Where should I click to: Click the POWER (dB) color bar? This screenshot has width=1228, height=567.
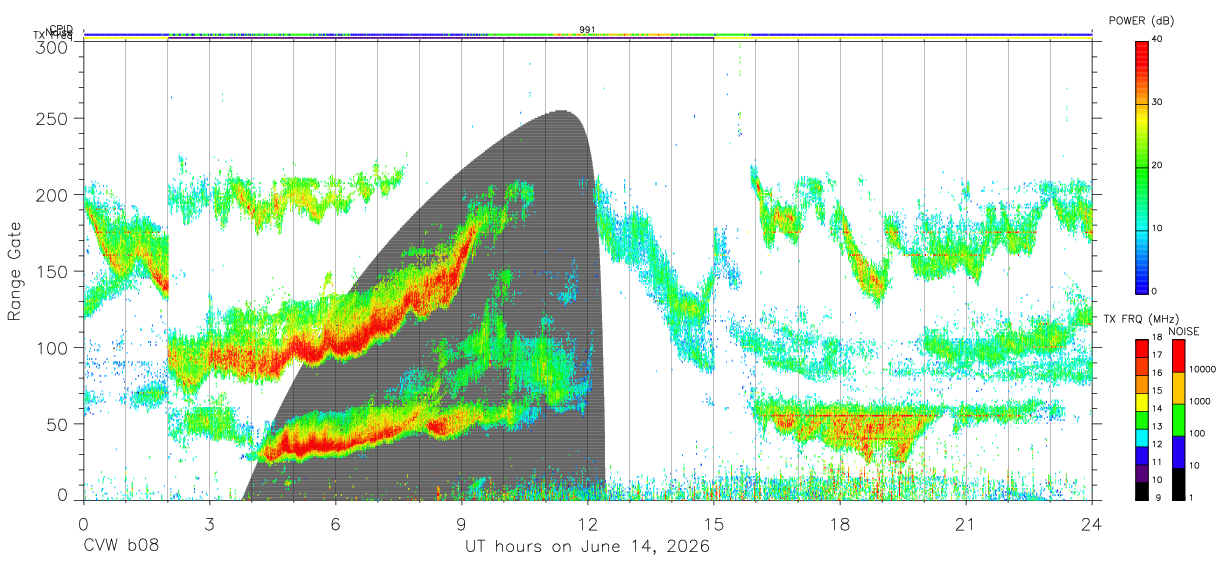coord(1142,166)
